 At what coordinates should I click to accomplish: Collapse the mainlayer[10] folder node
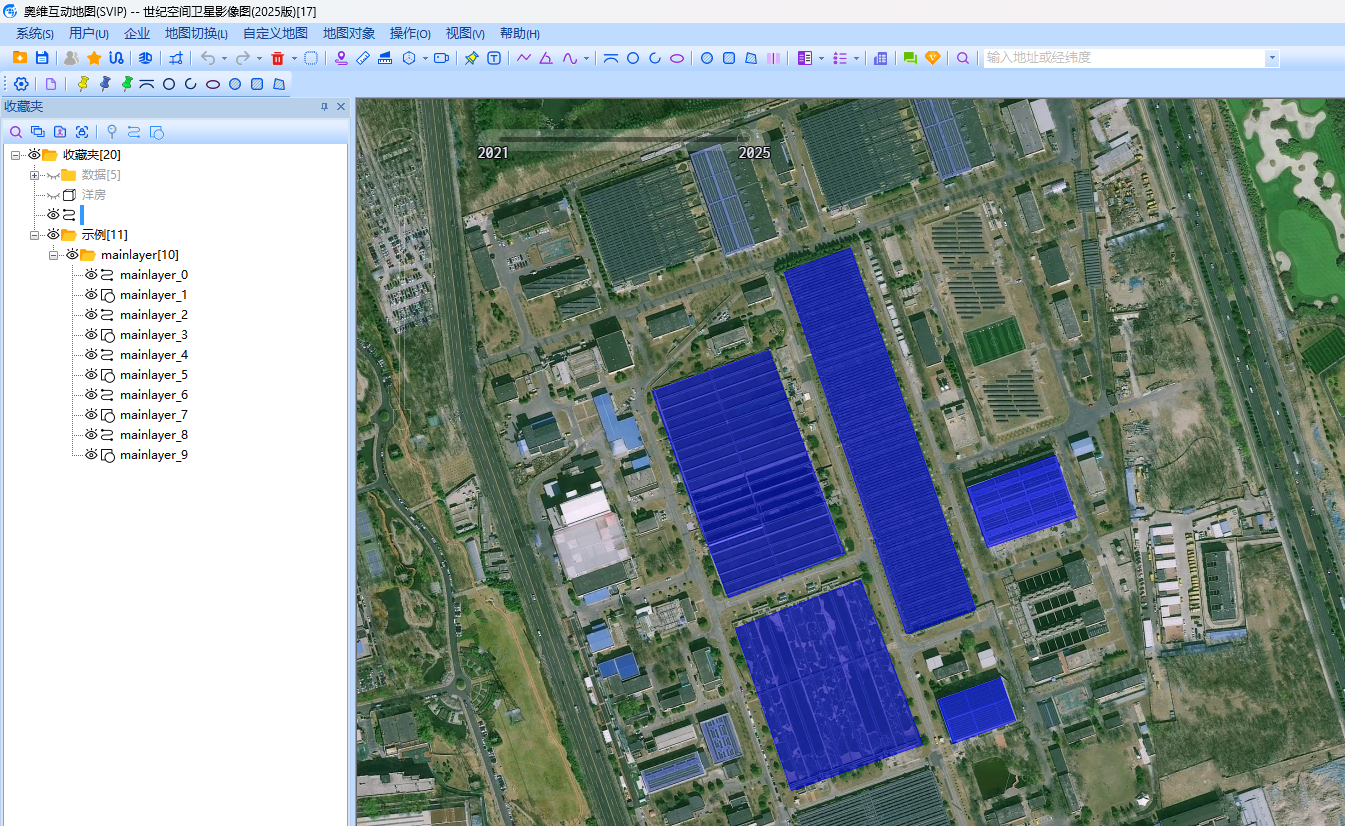(x=54, y=255)
